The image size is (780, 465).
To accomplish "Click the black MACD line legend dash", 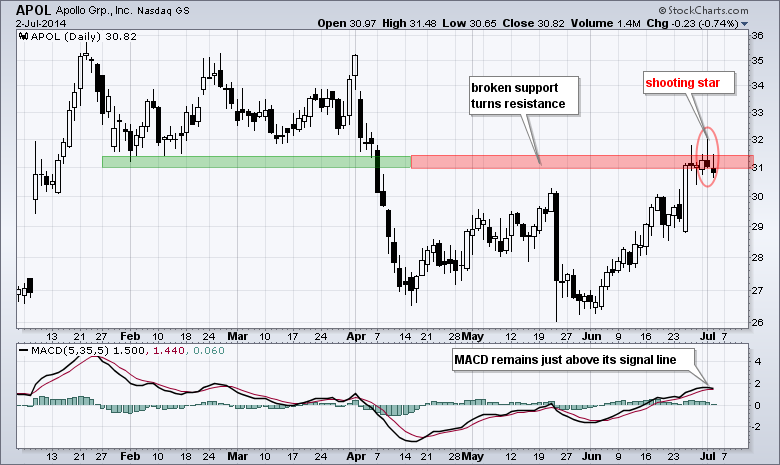I will pyautogui.click(x=23, y=351).
